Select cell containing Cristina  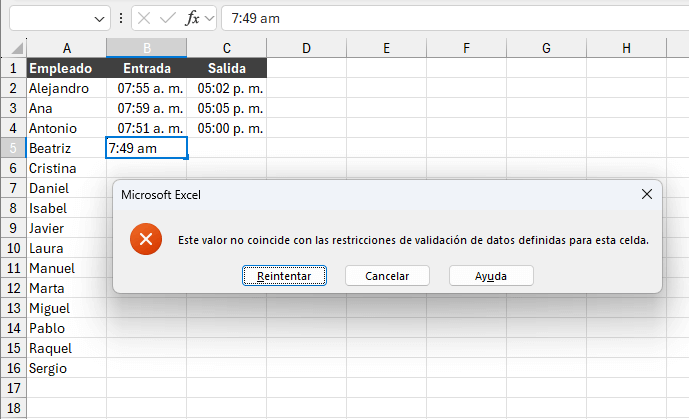(66, 168)
